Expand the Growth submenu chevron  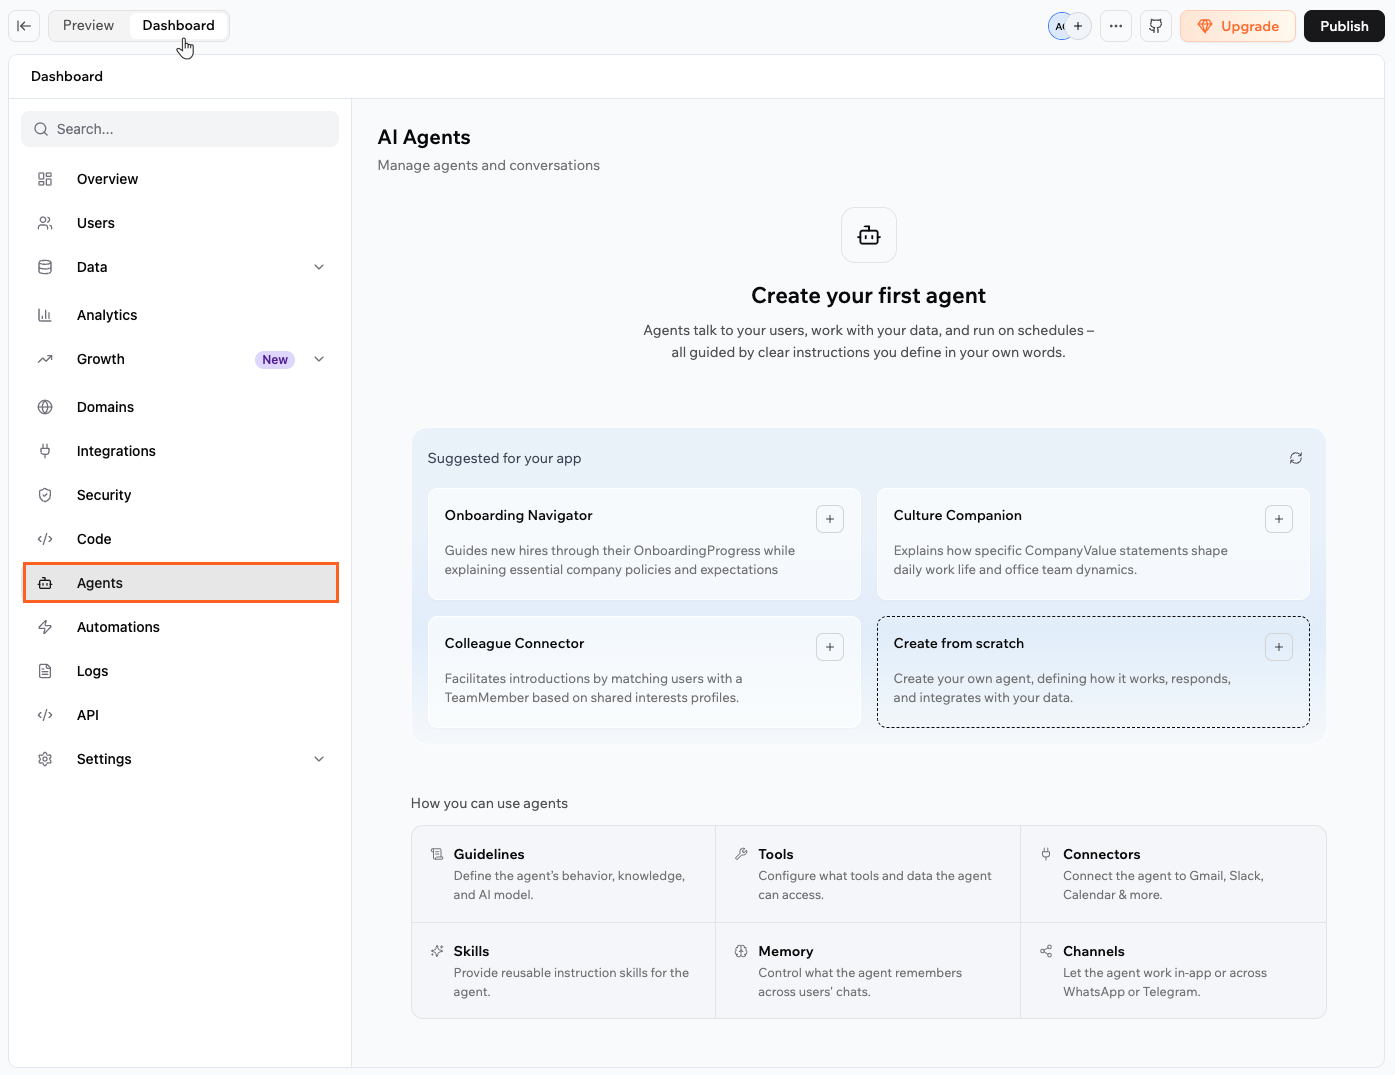click(319, 359)
